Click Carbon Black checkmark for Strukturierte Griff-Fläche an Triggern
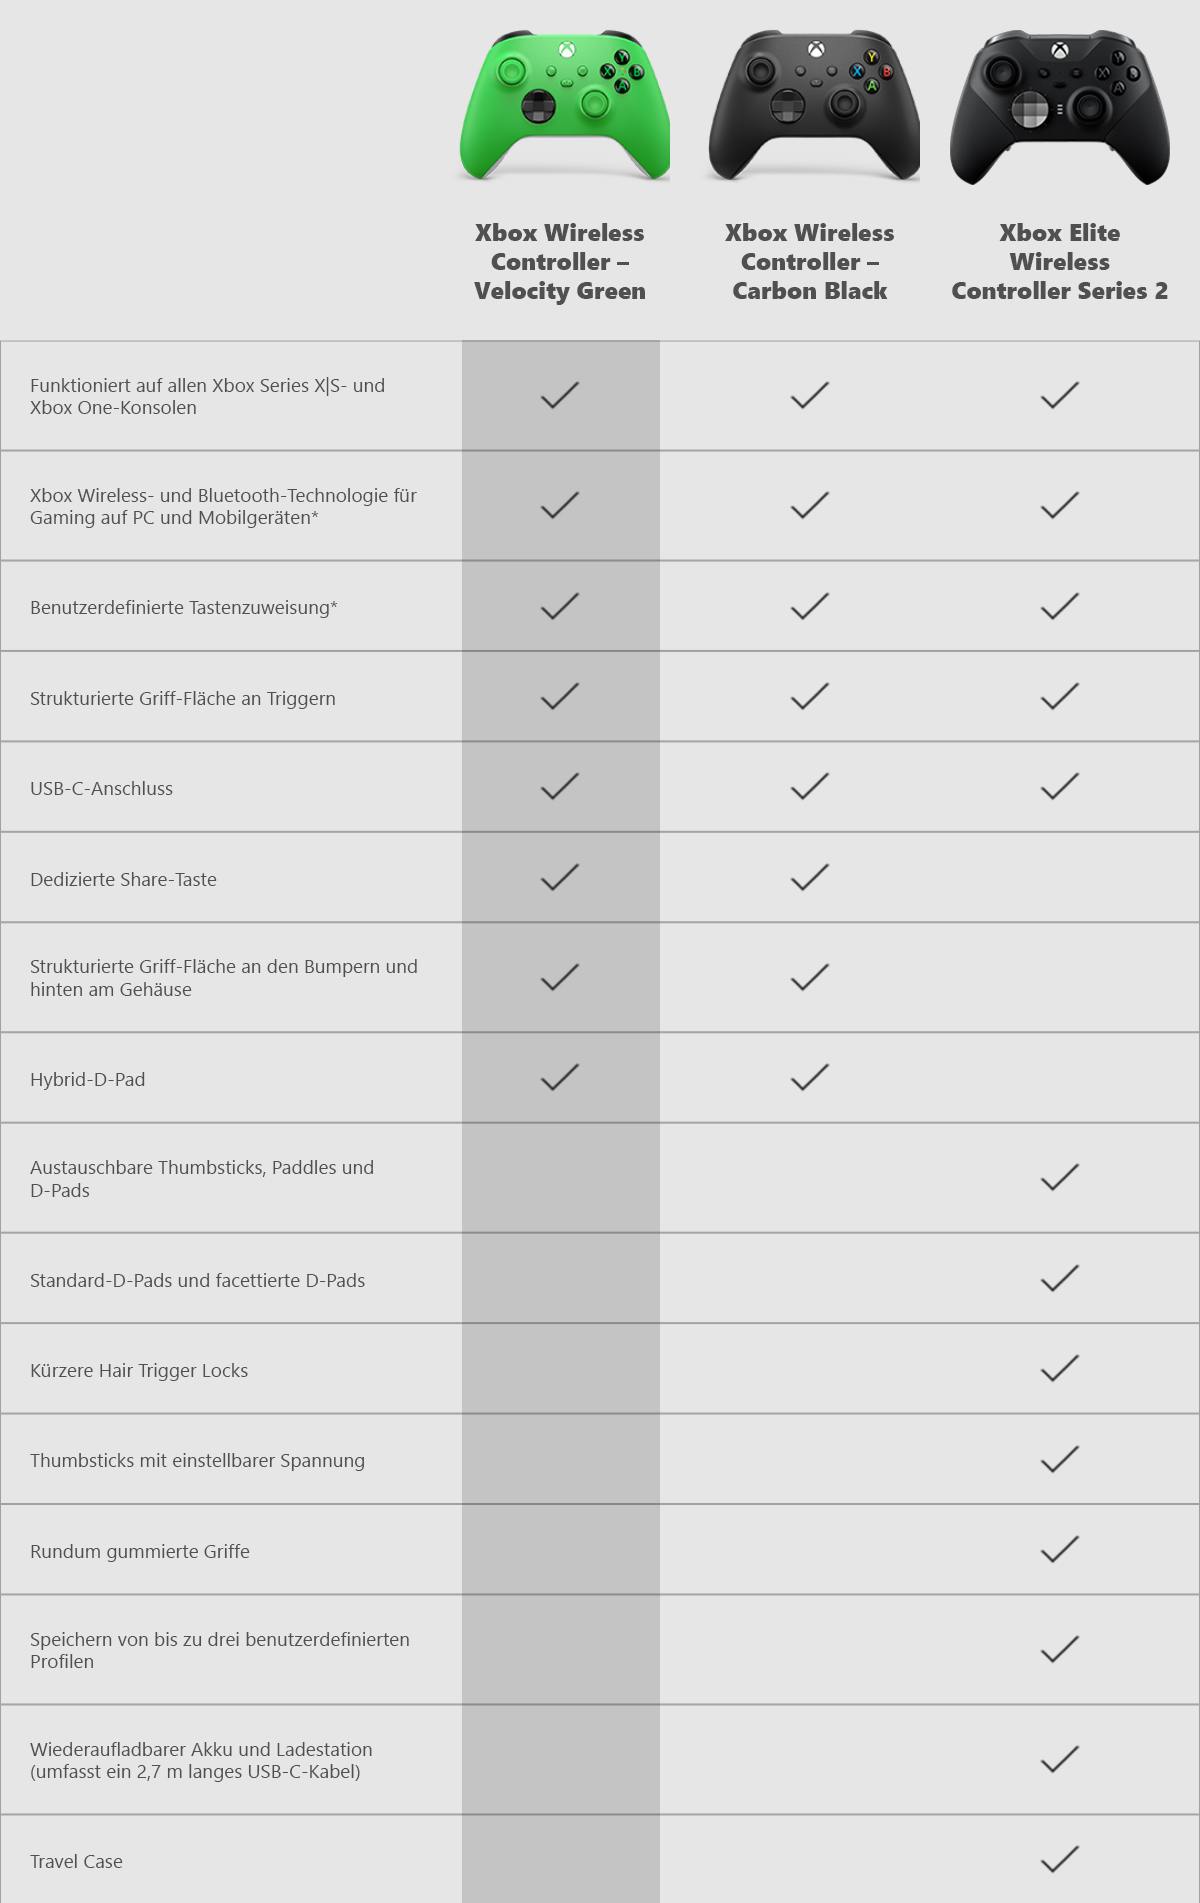Screen dimensions: 1200x1903 point(810,697)
